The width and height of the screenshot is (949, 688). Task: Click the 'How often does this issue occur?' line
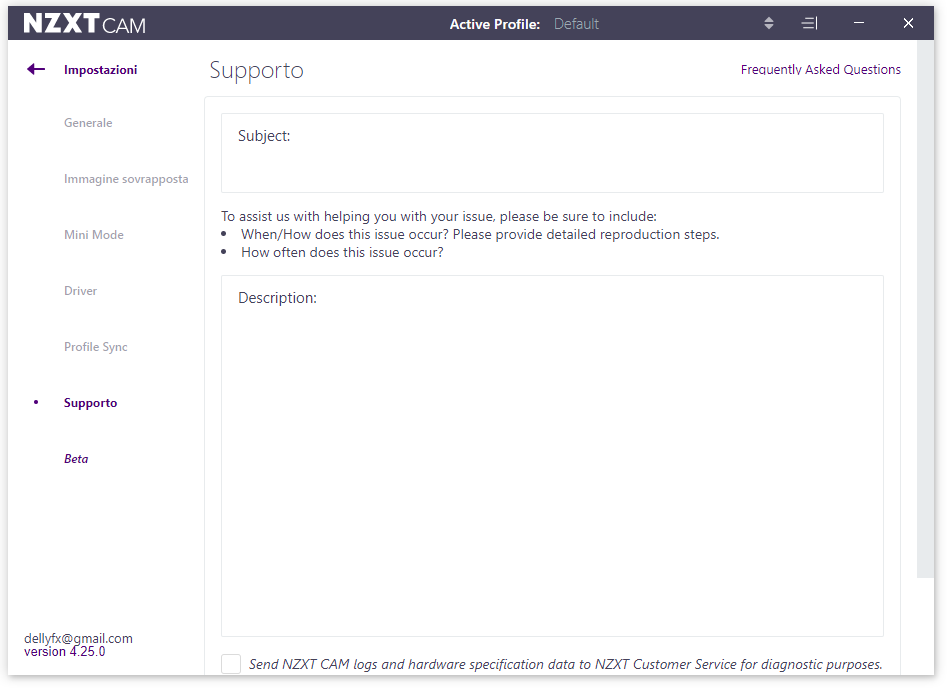[342, 252]
